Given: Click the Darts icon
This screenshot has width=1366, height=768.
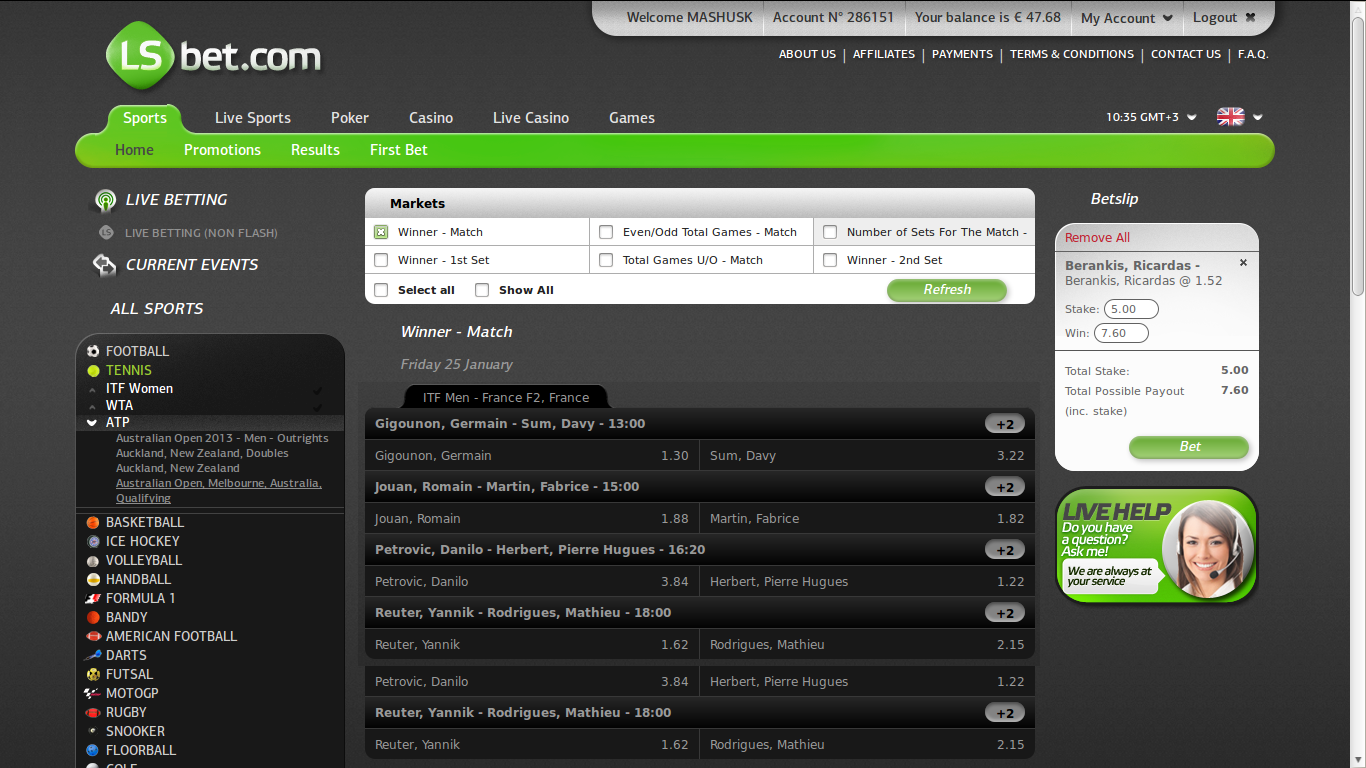Looking at the screenshot, I should pos(93,655).
